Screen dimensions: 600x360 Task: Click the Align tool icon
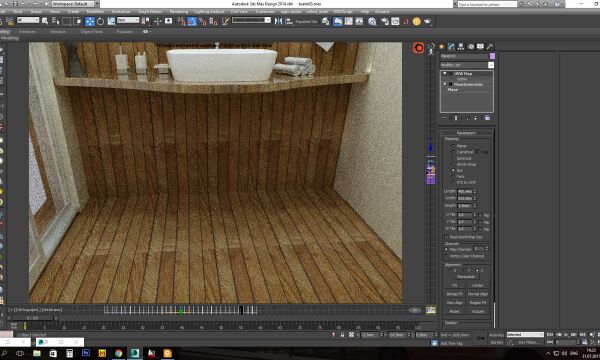289,21
